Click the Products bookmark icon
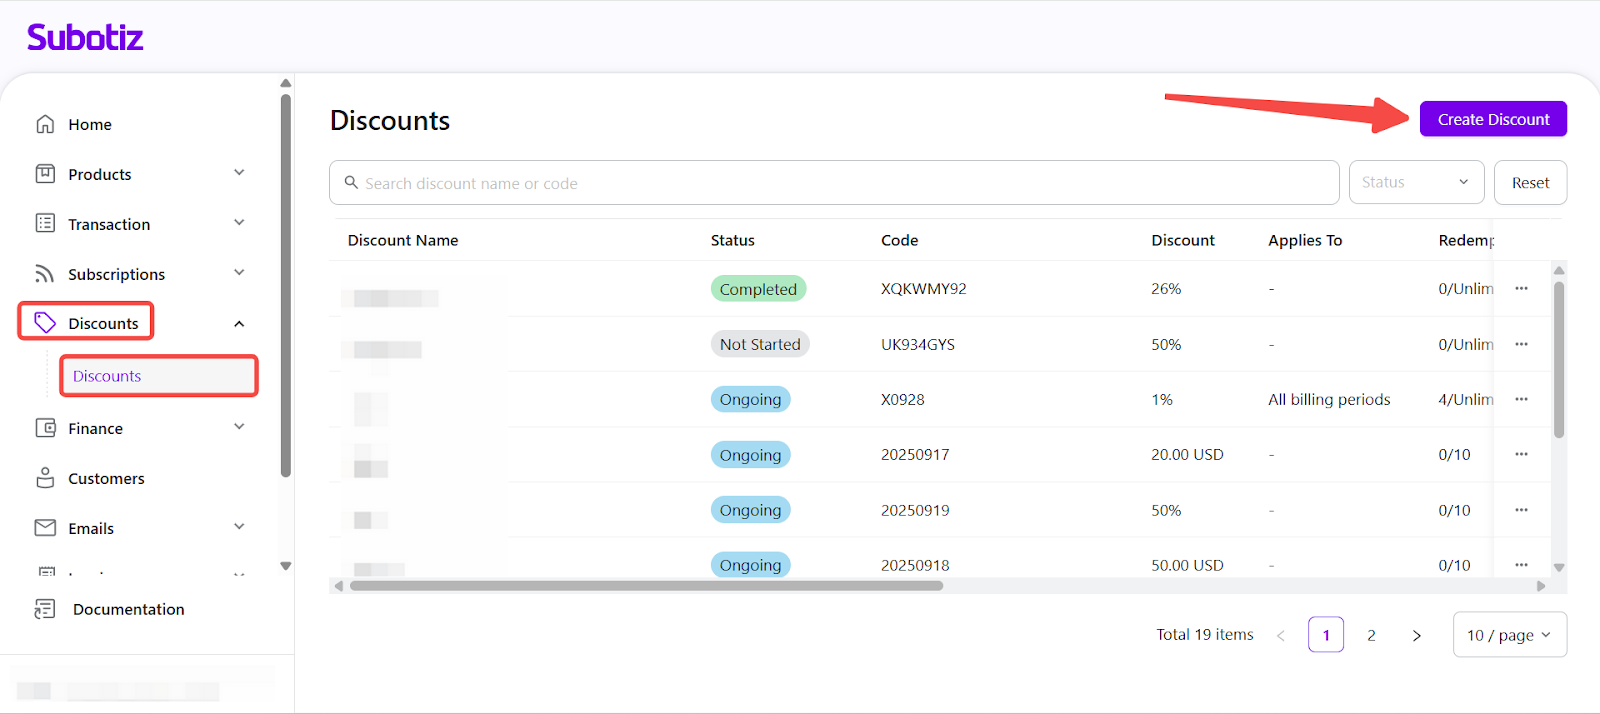The image size is (1600, 714). click(45, 174)
